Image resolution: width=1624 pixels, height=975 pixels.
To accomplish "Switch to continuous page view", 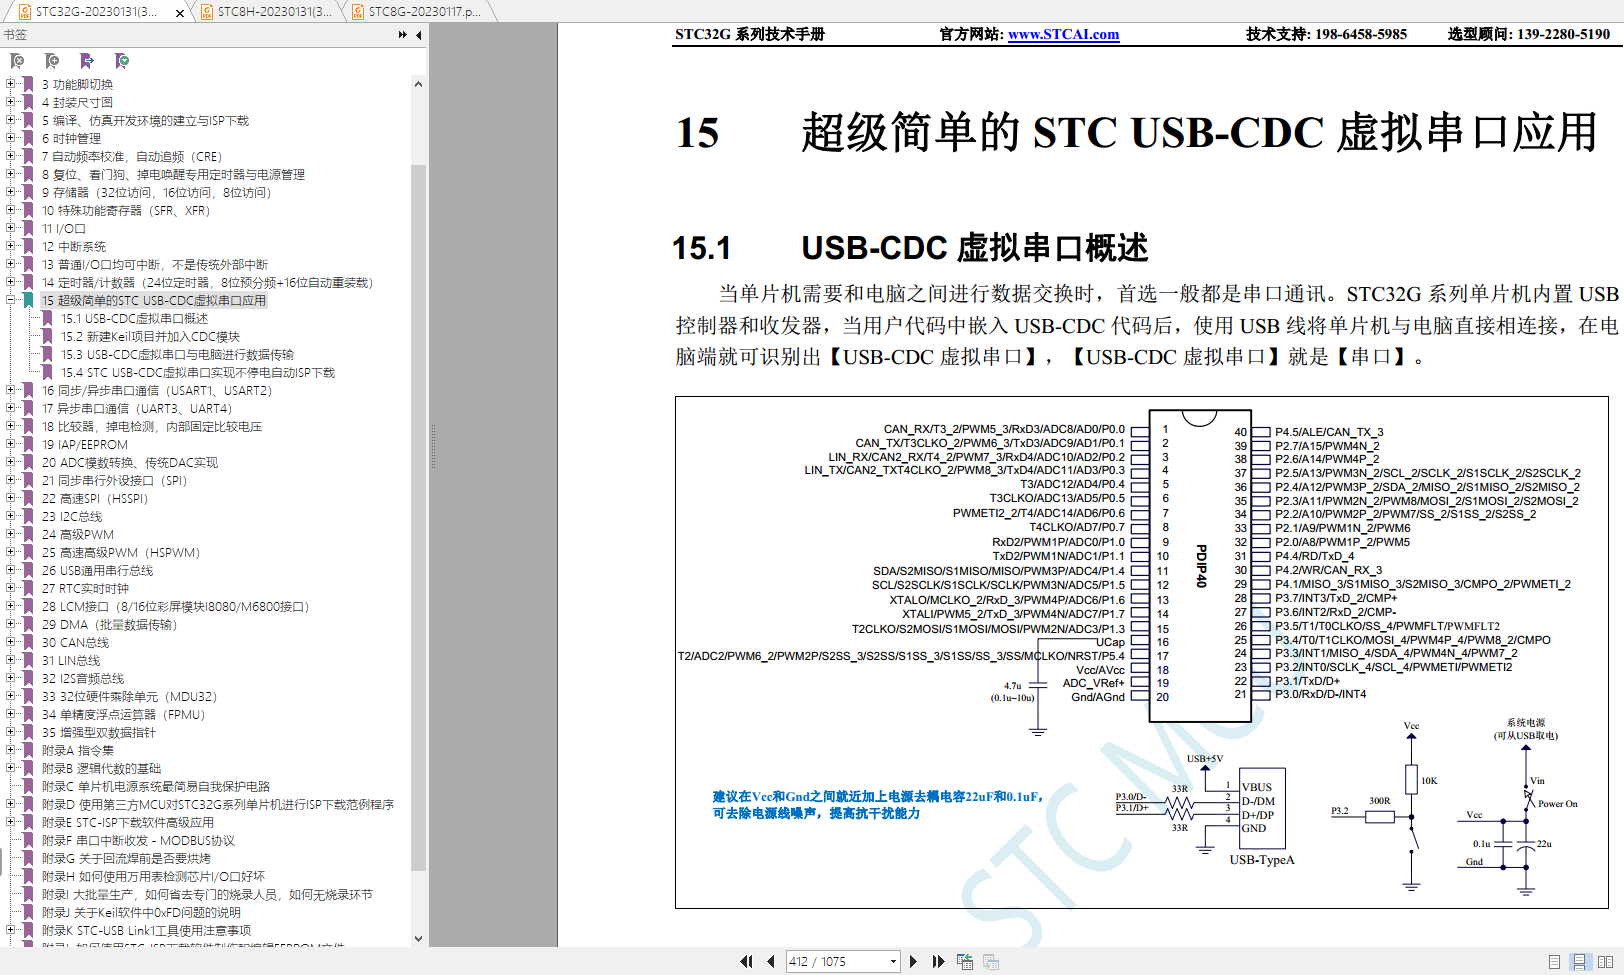I will (1579, 962).
